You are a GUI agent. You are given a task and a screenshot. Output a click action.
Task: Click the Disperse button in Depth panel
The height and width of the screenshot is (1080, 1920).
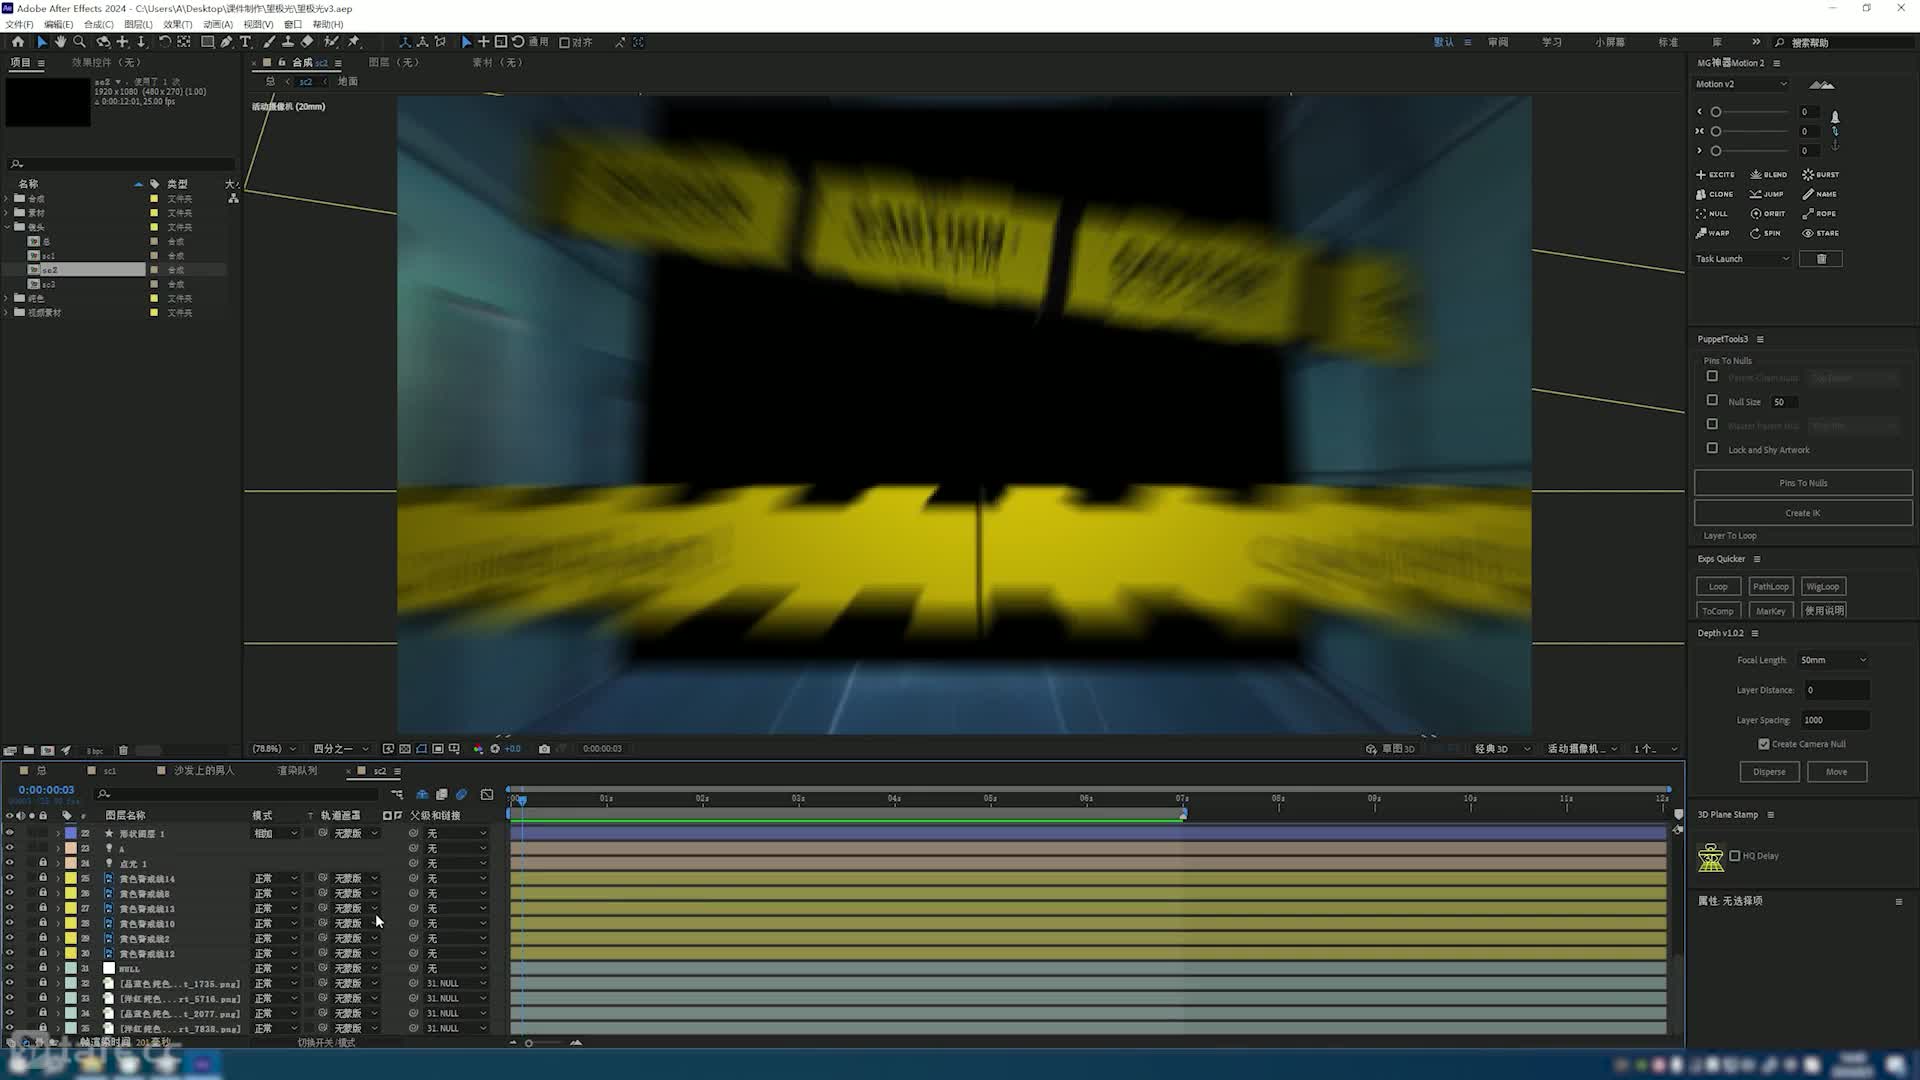point(1769,772)
